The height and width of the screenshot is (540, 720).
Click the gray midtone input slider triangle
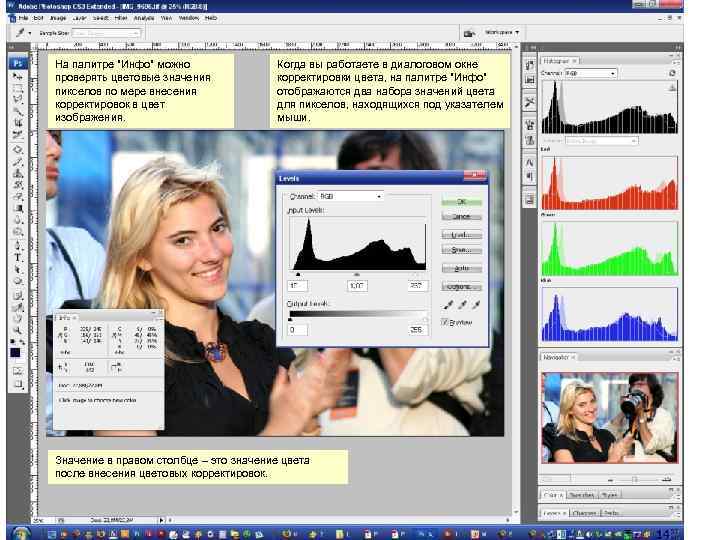click(x=357, y=275)
